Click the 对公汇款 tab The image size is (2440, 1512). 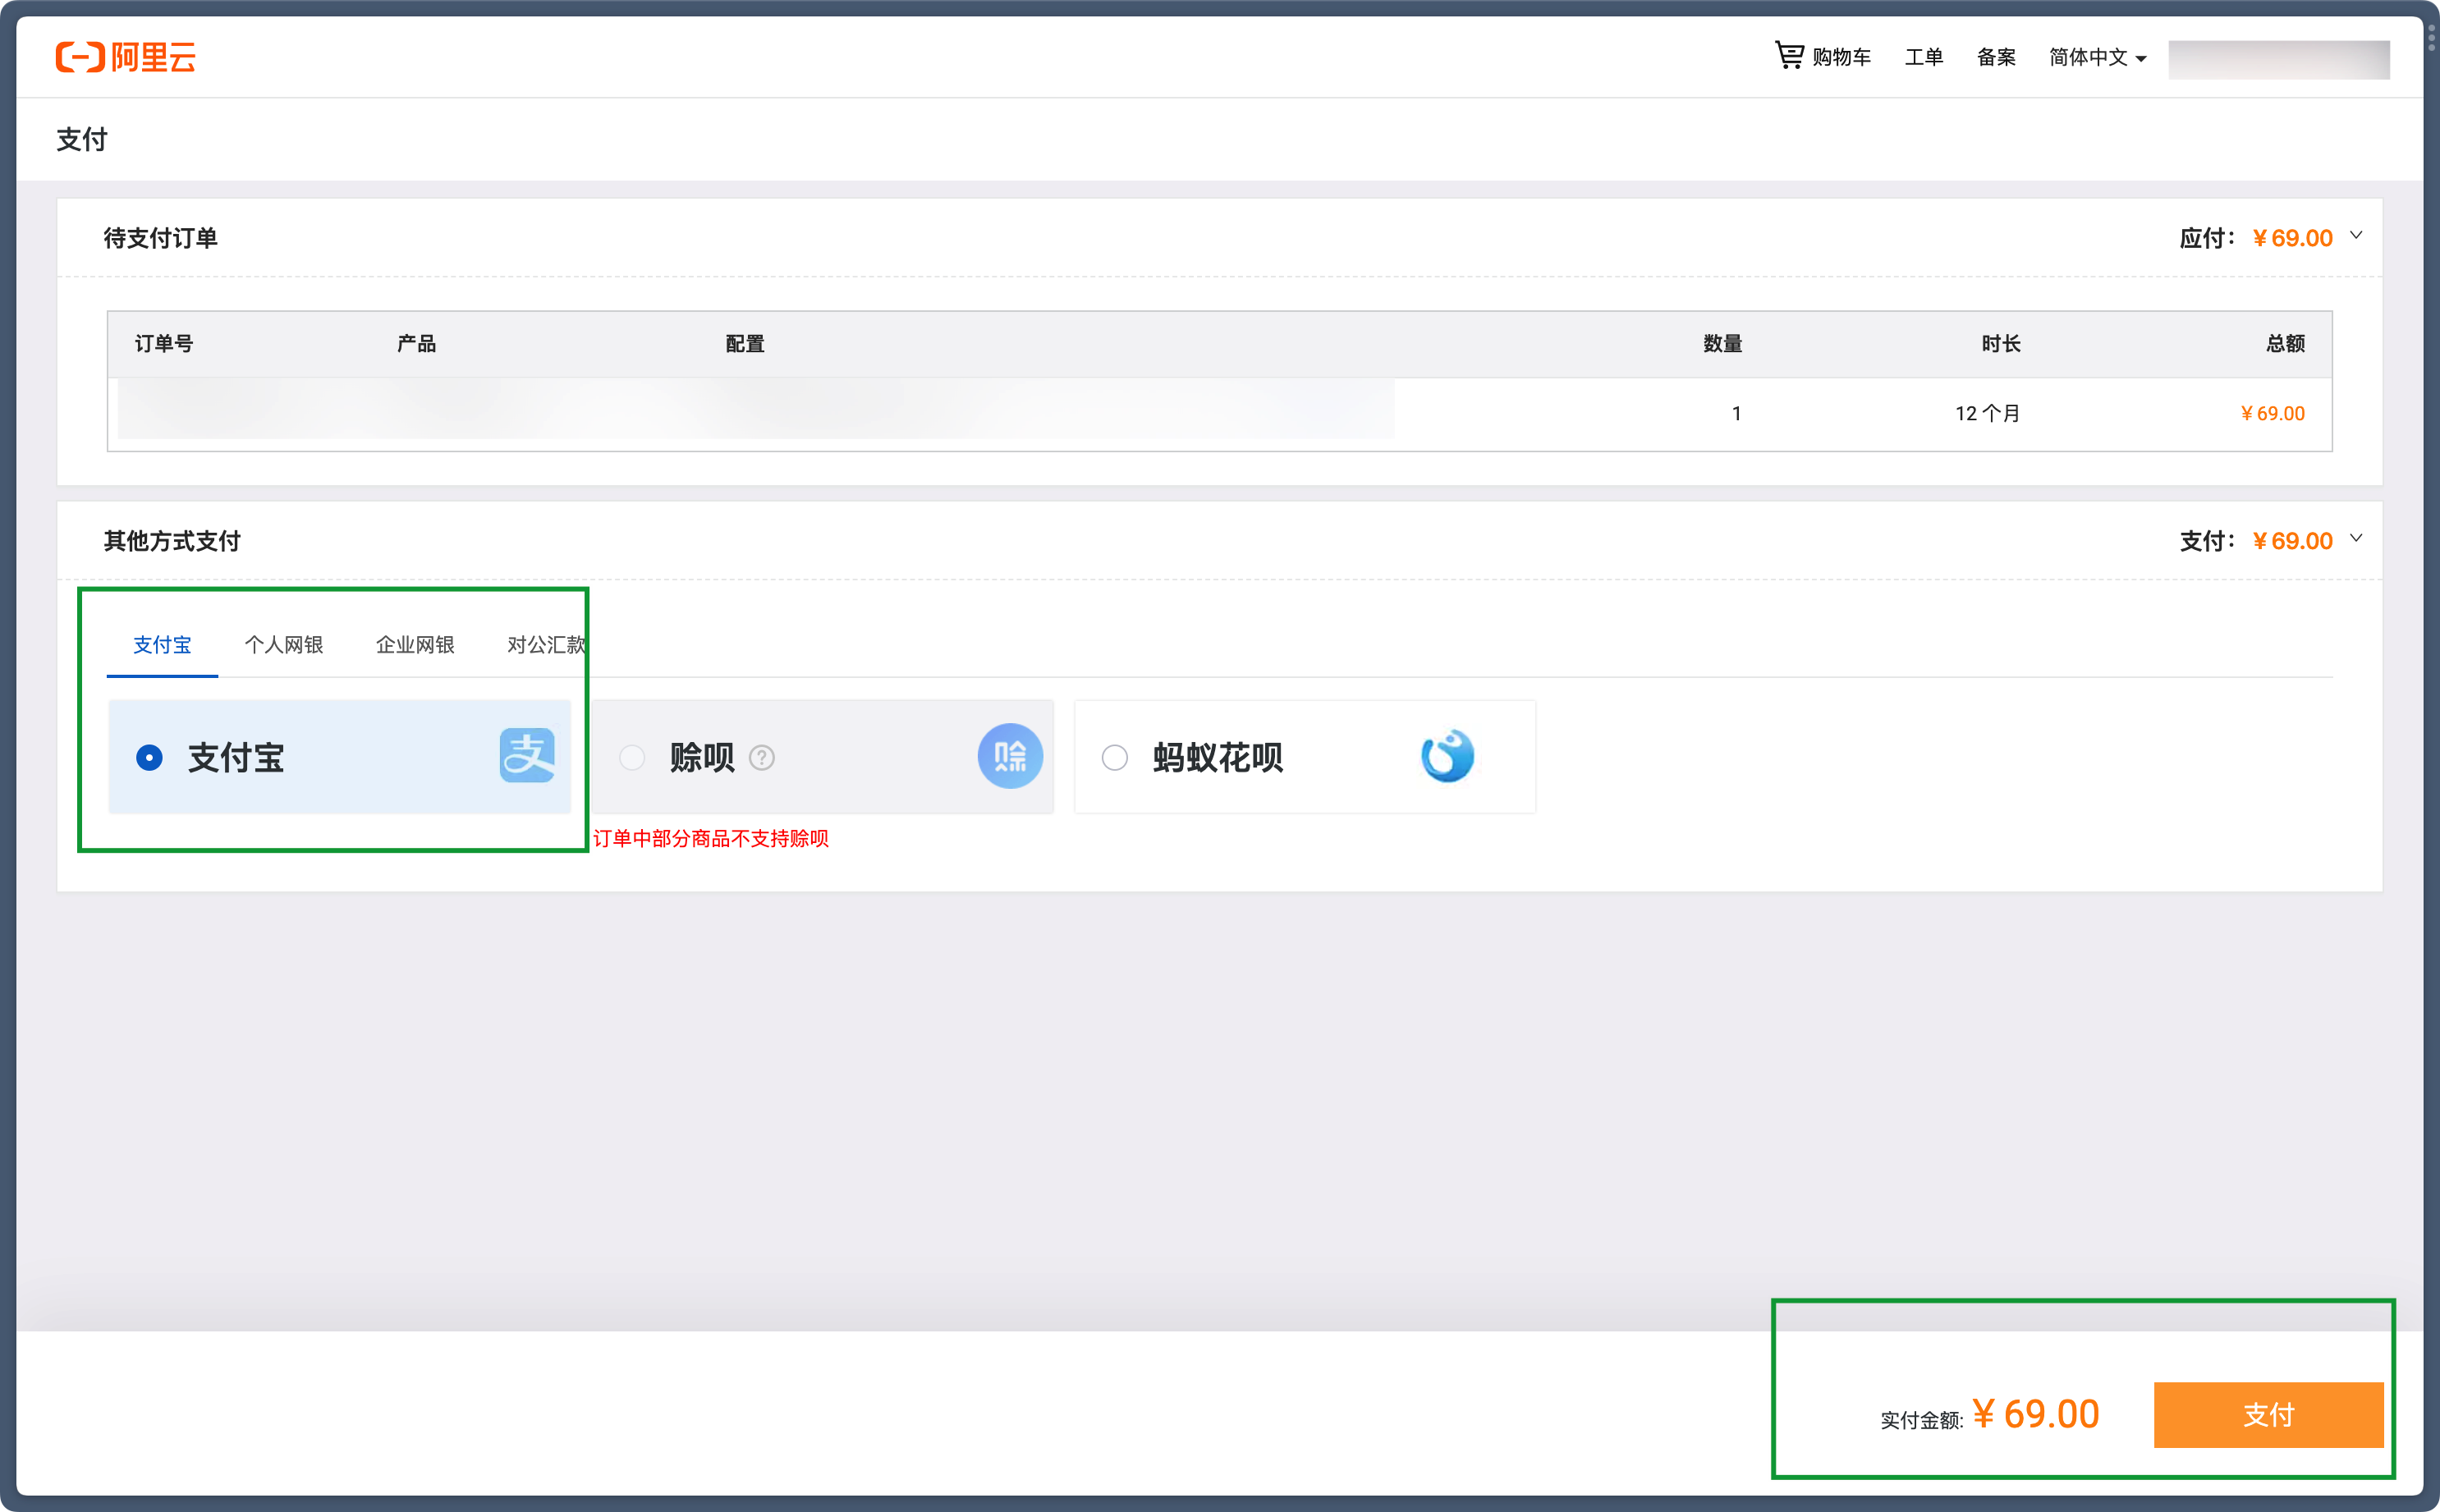point(542,644)
